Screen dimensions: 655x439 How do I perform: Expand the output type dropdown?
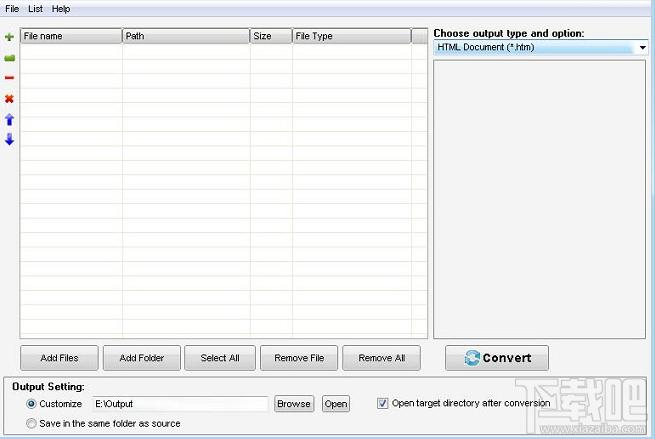641,48
